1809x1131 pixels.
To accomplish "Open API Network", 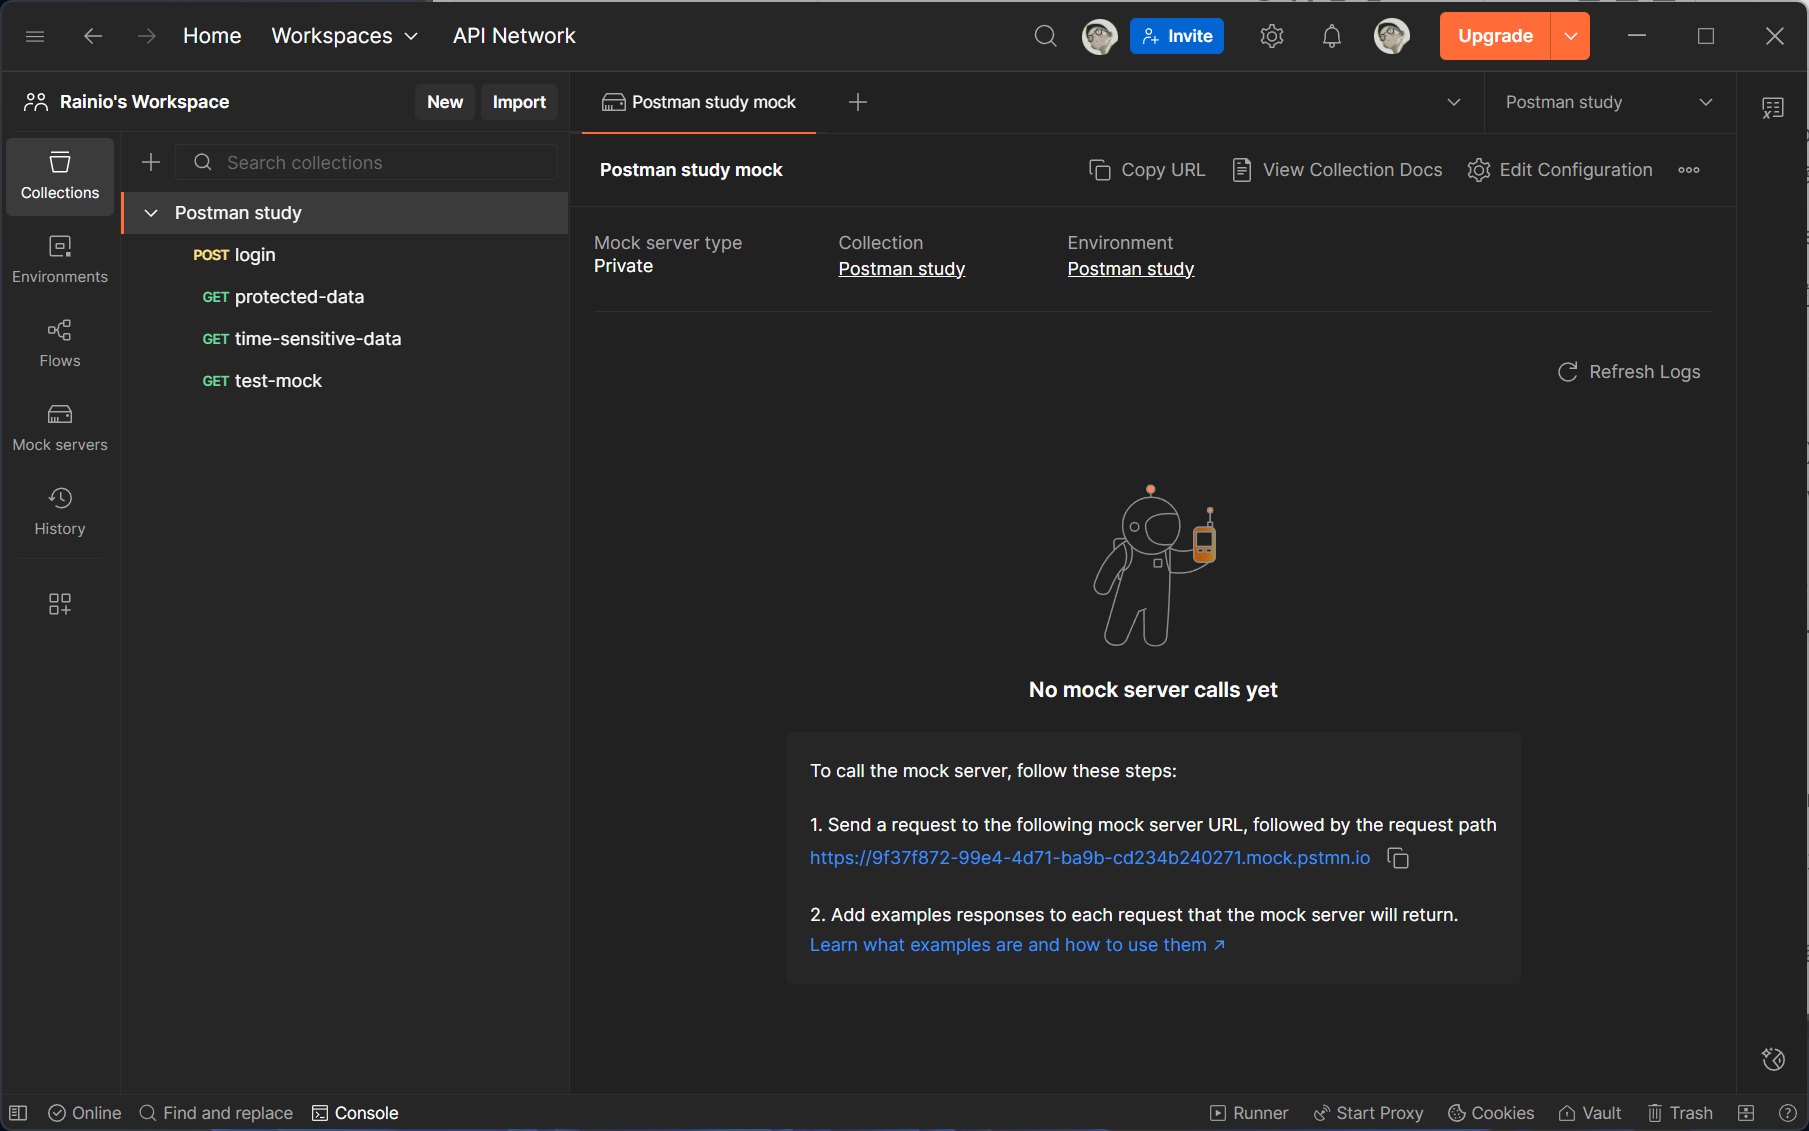I will pyautogui.click(x=514, y=36).
